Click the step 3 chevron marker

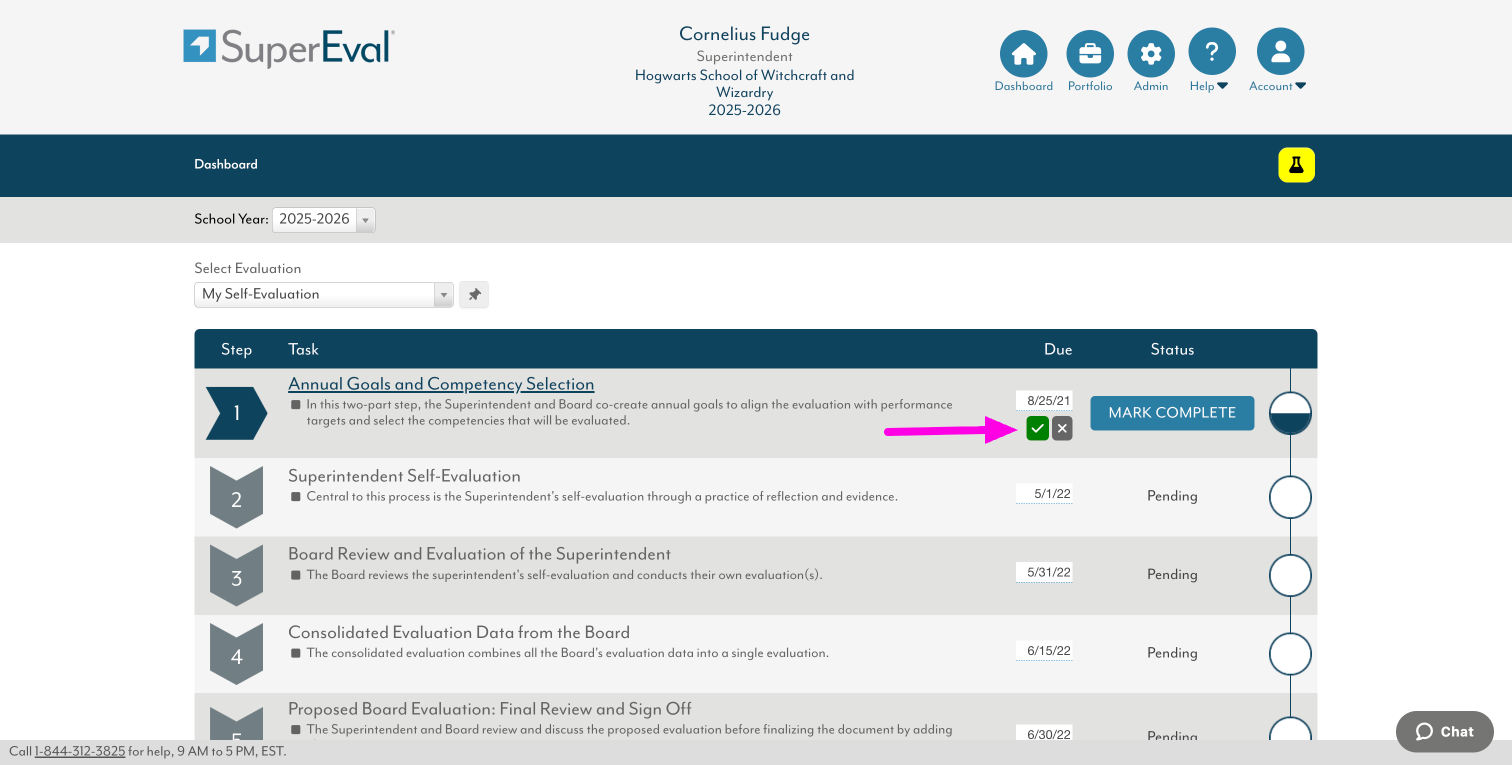(x=236, y=576)
